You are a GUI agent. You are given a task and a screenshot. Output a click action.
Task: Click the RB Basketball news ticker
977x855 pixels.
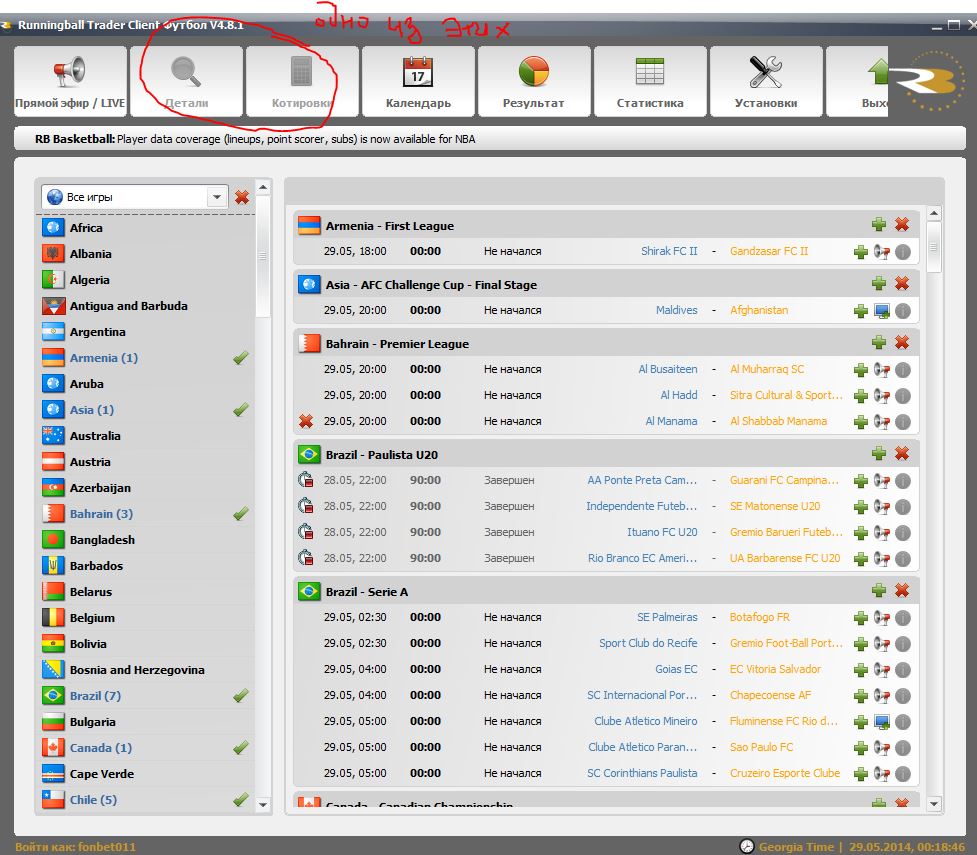click(490, 138)
